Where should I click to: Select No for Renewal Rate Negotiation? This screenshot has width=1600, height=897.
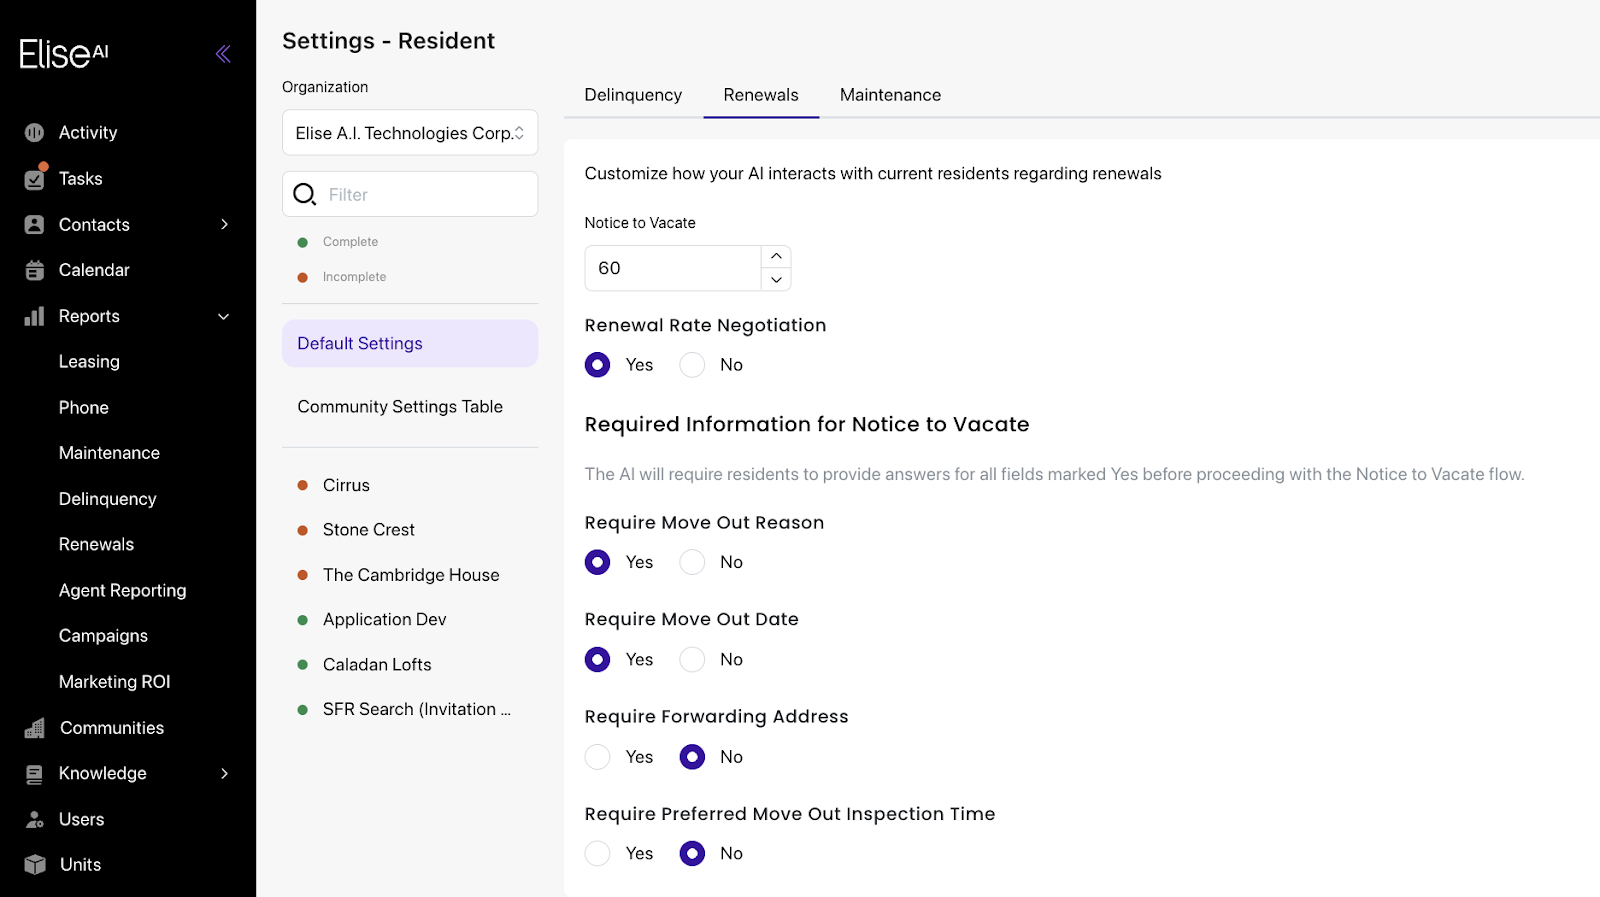click(692, 365)
